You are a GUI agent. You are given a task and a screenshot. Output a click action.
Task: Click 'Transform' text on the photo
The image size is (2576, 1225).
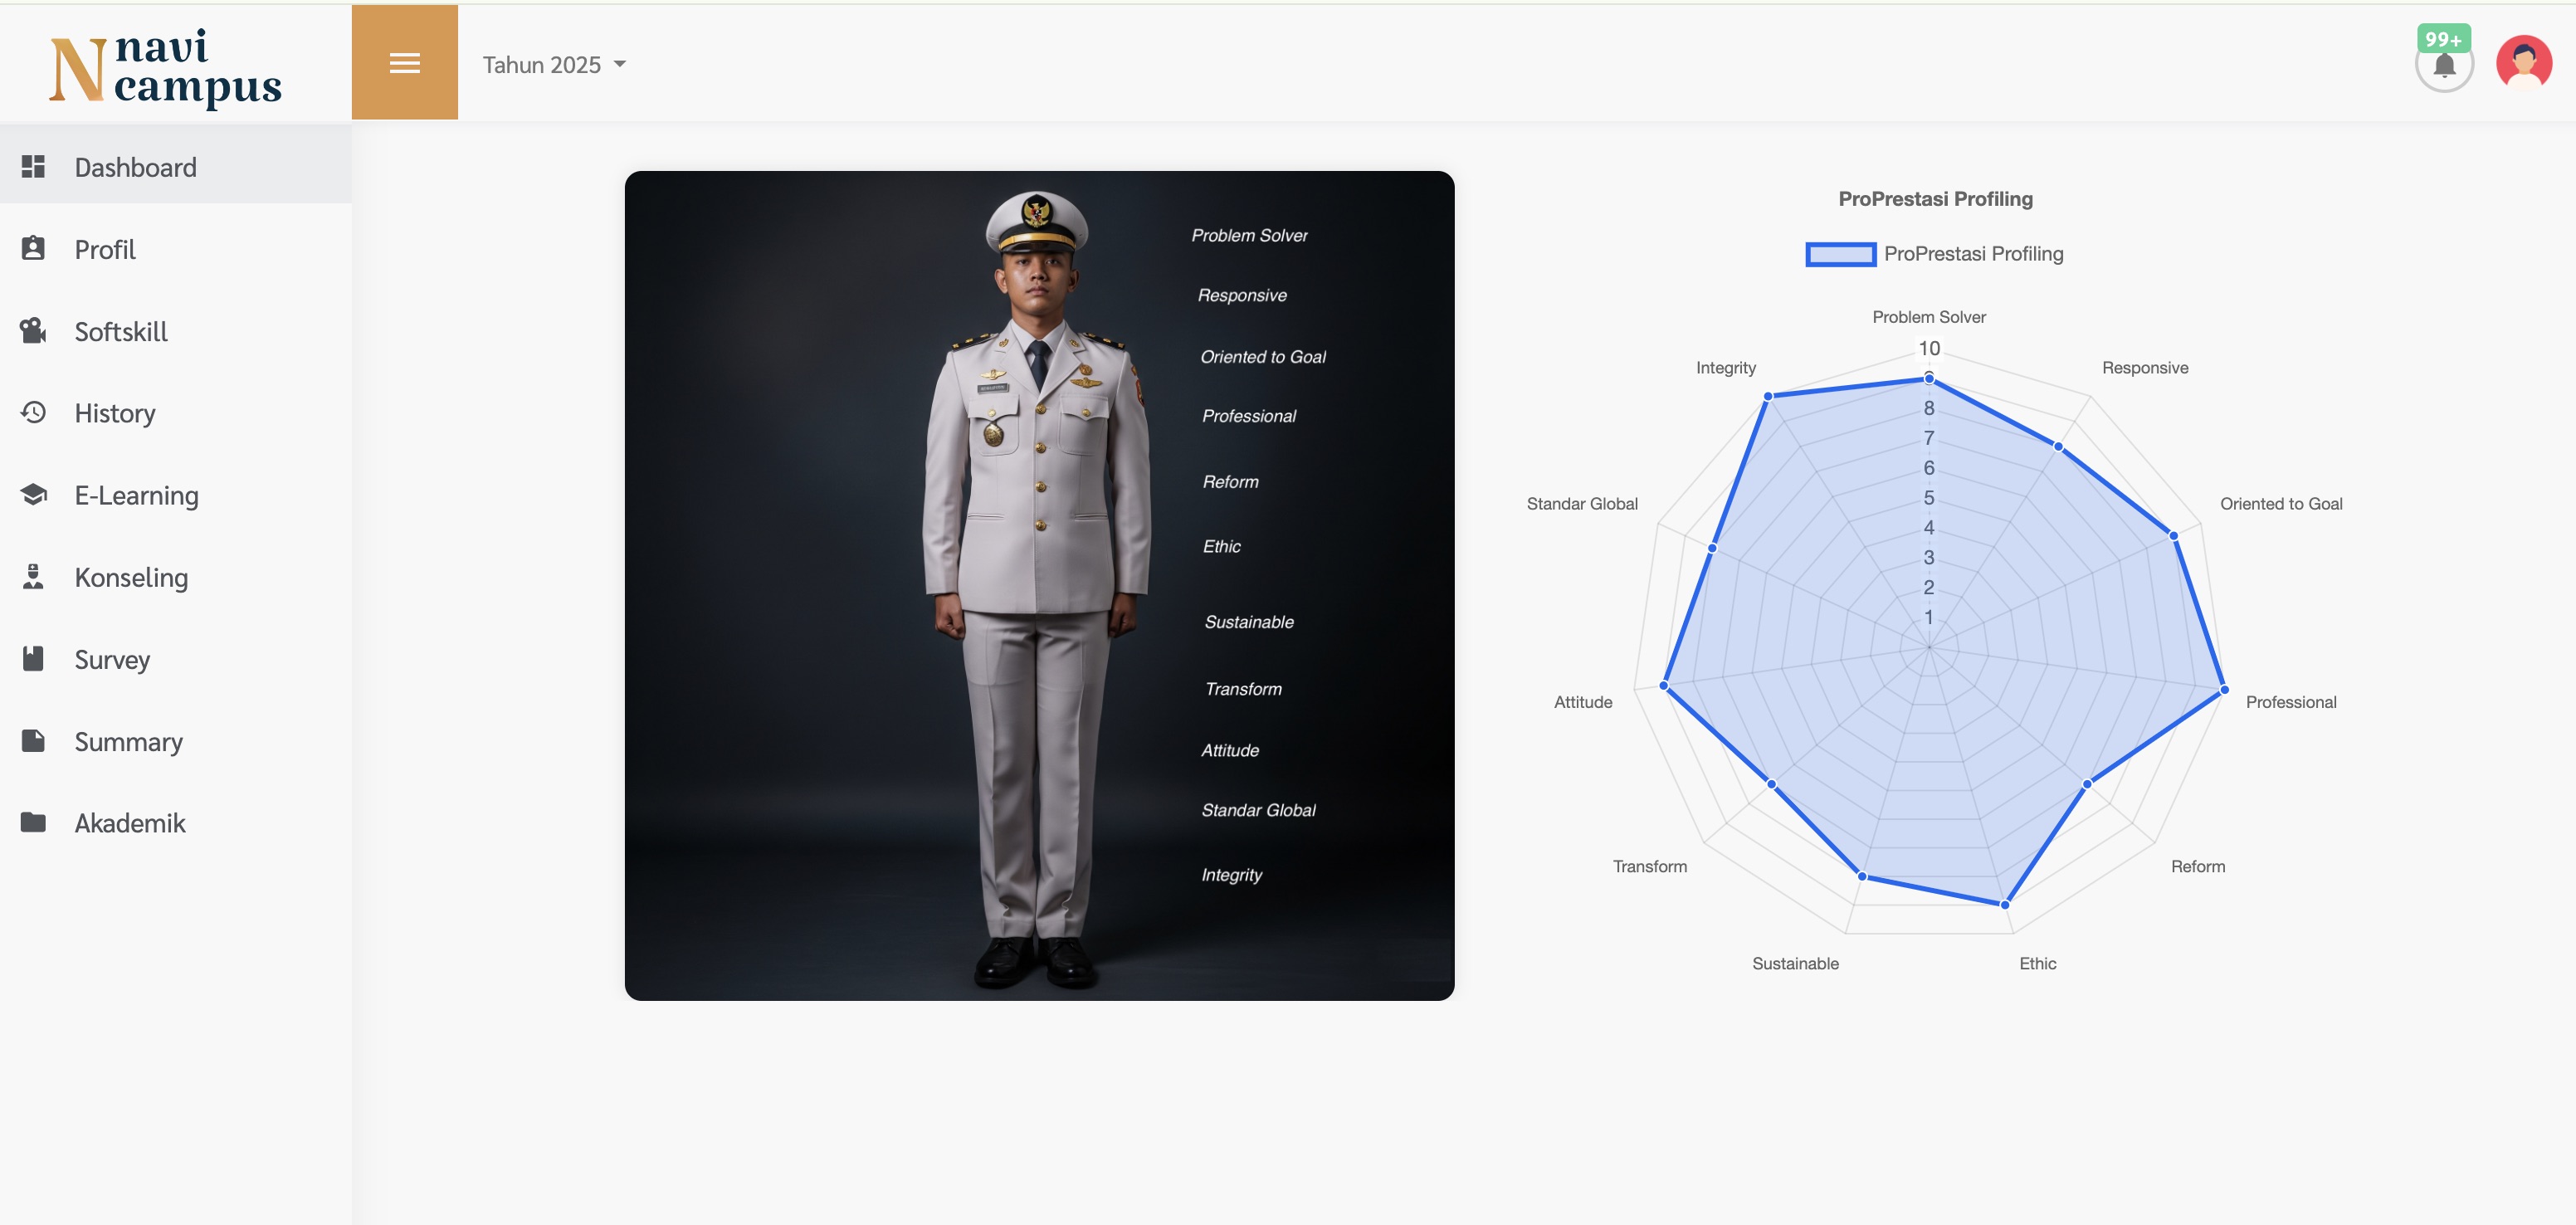point(1243,689)
